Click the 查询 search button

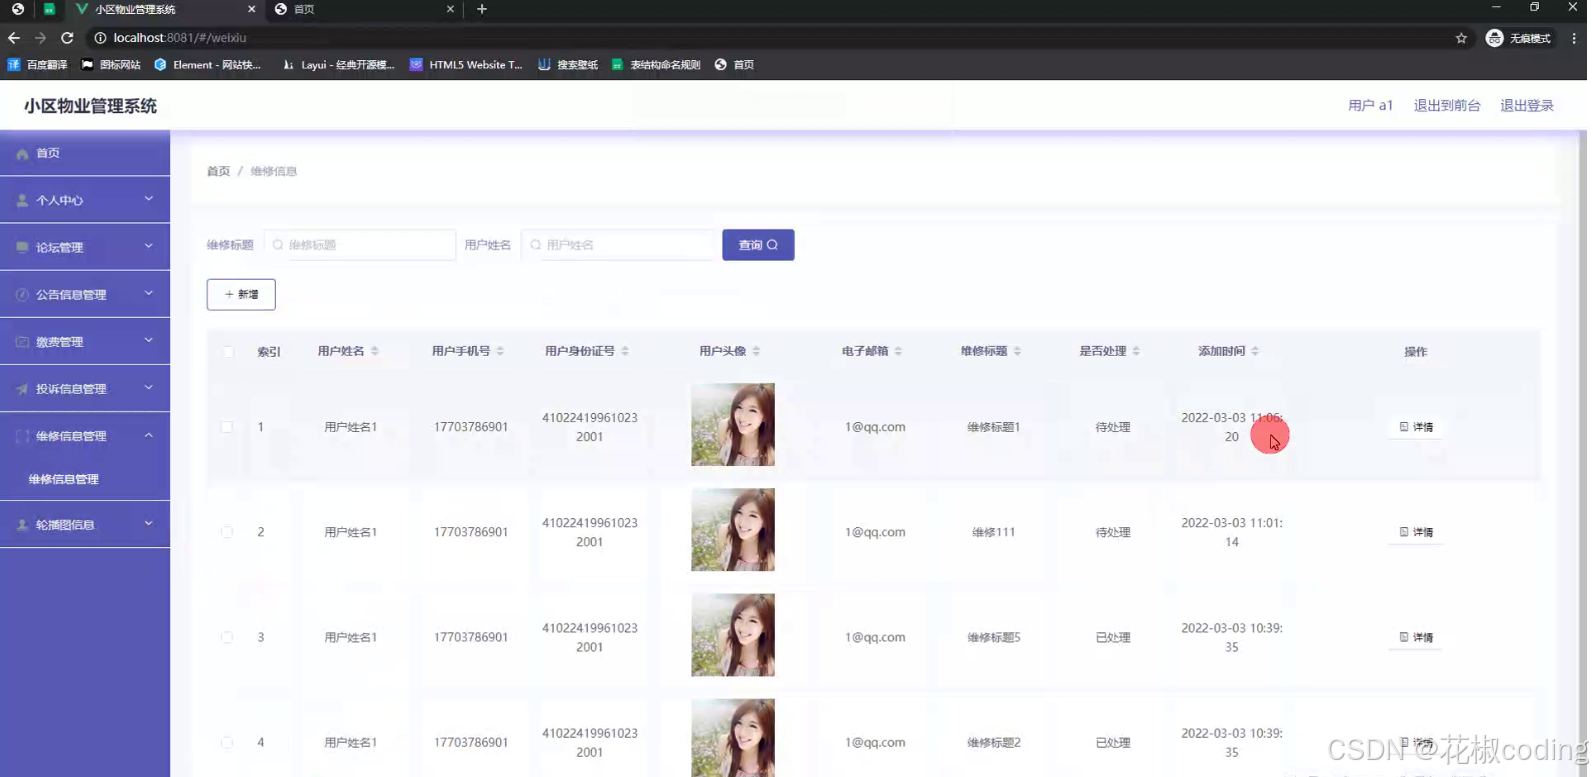coord(758,245)
